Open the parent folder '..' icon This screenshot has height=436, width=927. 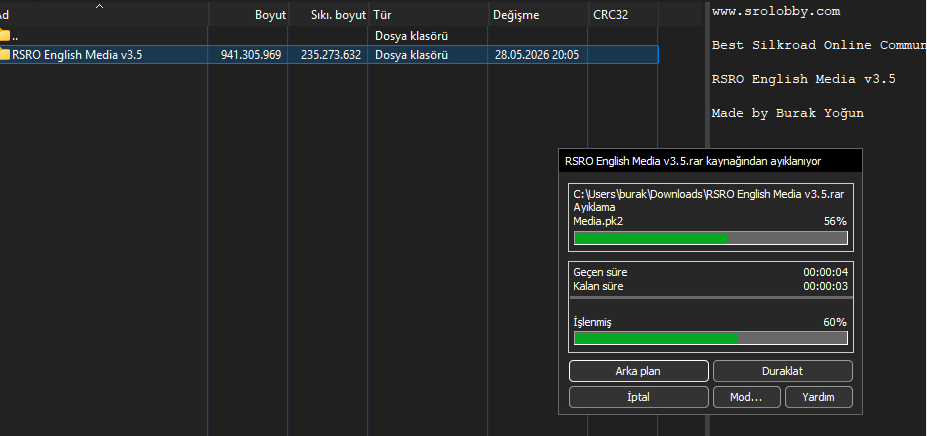click(5, 35)
